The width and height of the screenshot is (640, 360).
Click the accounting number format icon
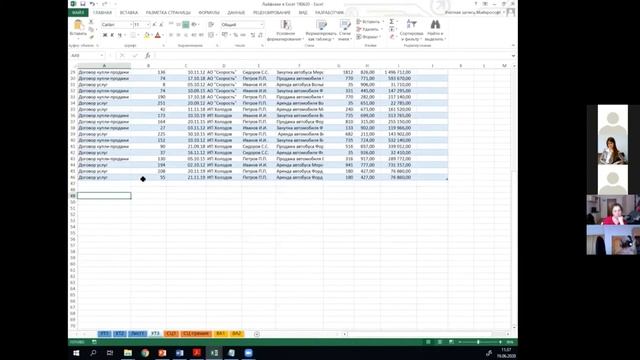click(x=225, y=36)
